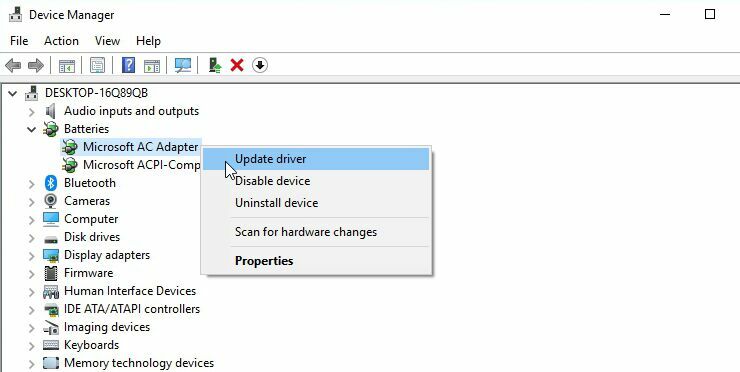Collapse the DESKTOP-16Q89QB root node
Image resolution: width=740 pixels, height=372 pixels.
pyautogui.click(x=13, y=93)
